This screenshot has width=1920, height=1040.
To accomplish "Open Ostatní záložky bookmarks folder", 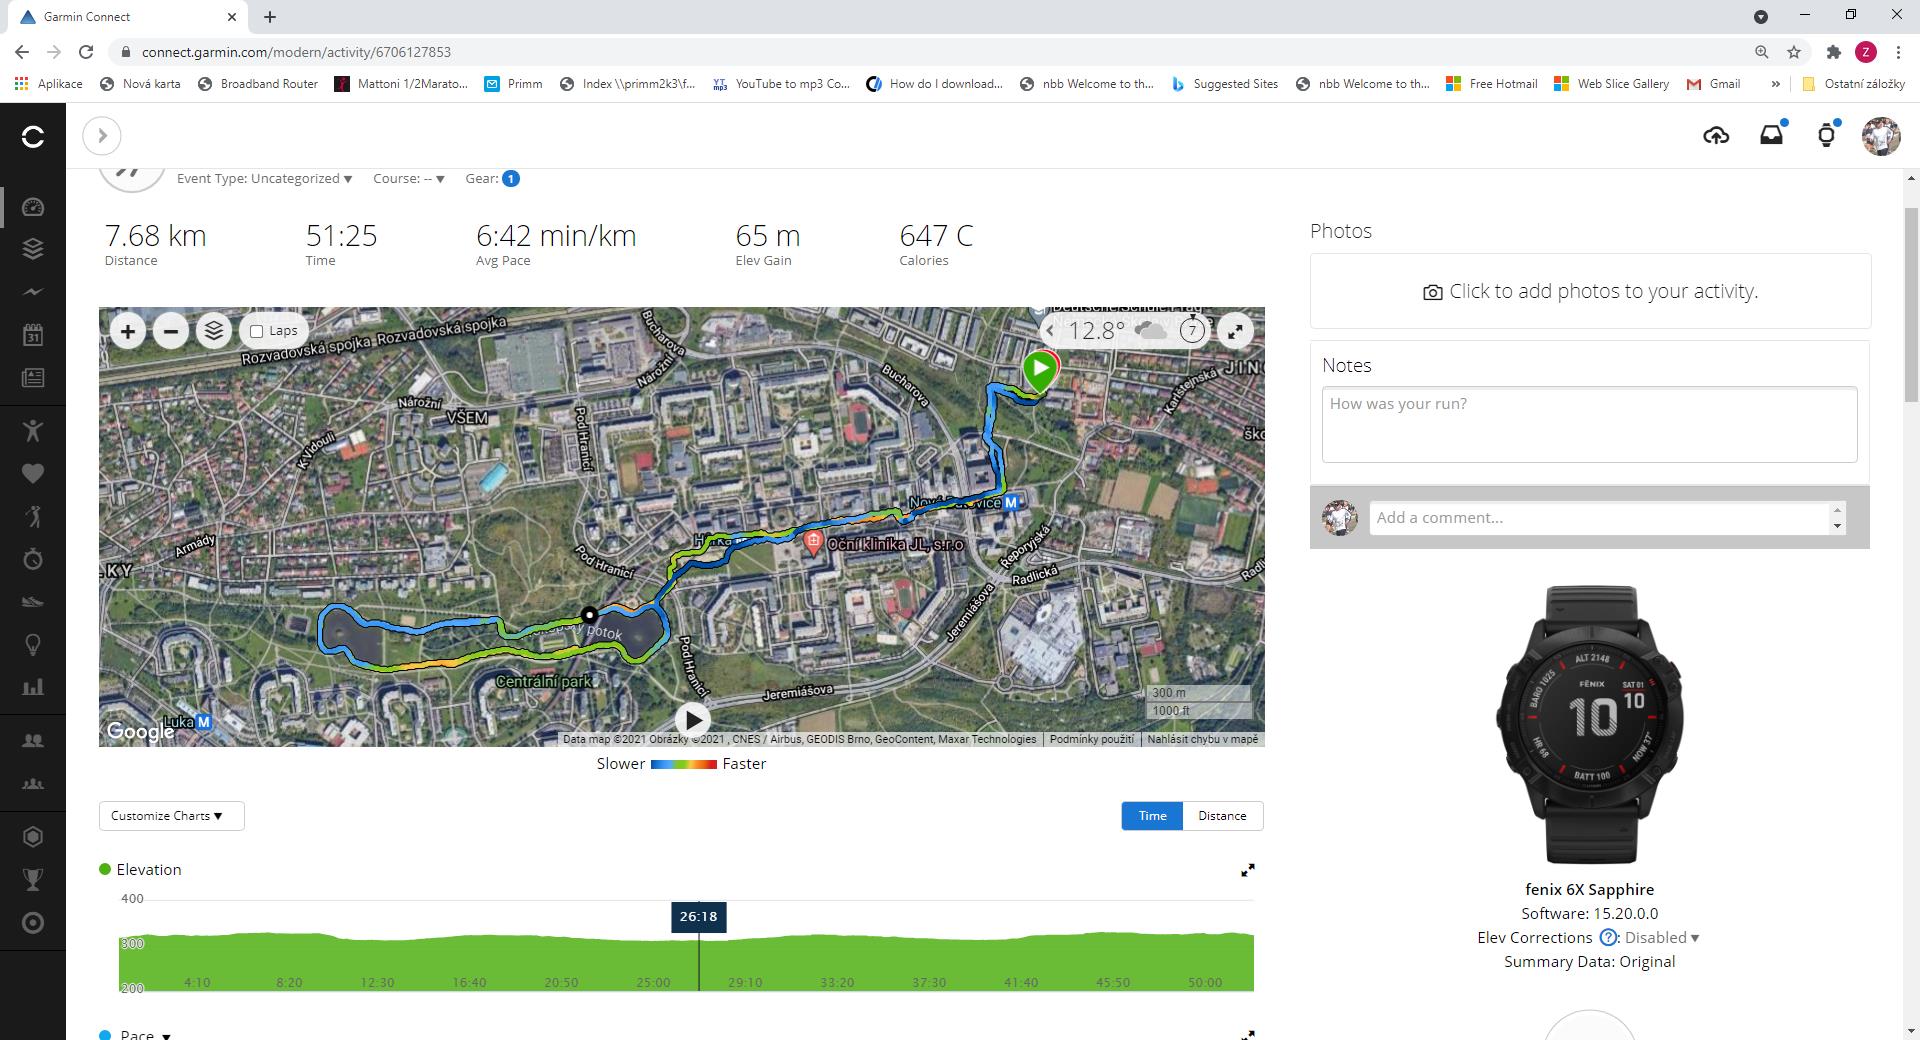I will click(1853, 84).
